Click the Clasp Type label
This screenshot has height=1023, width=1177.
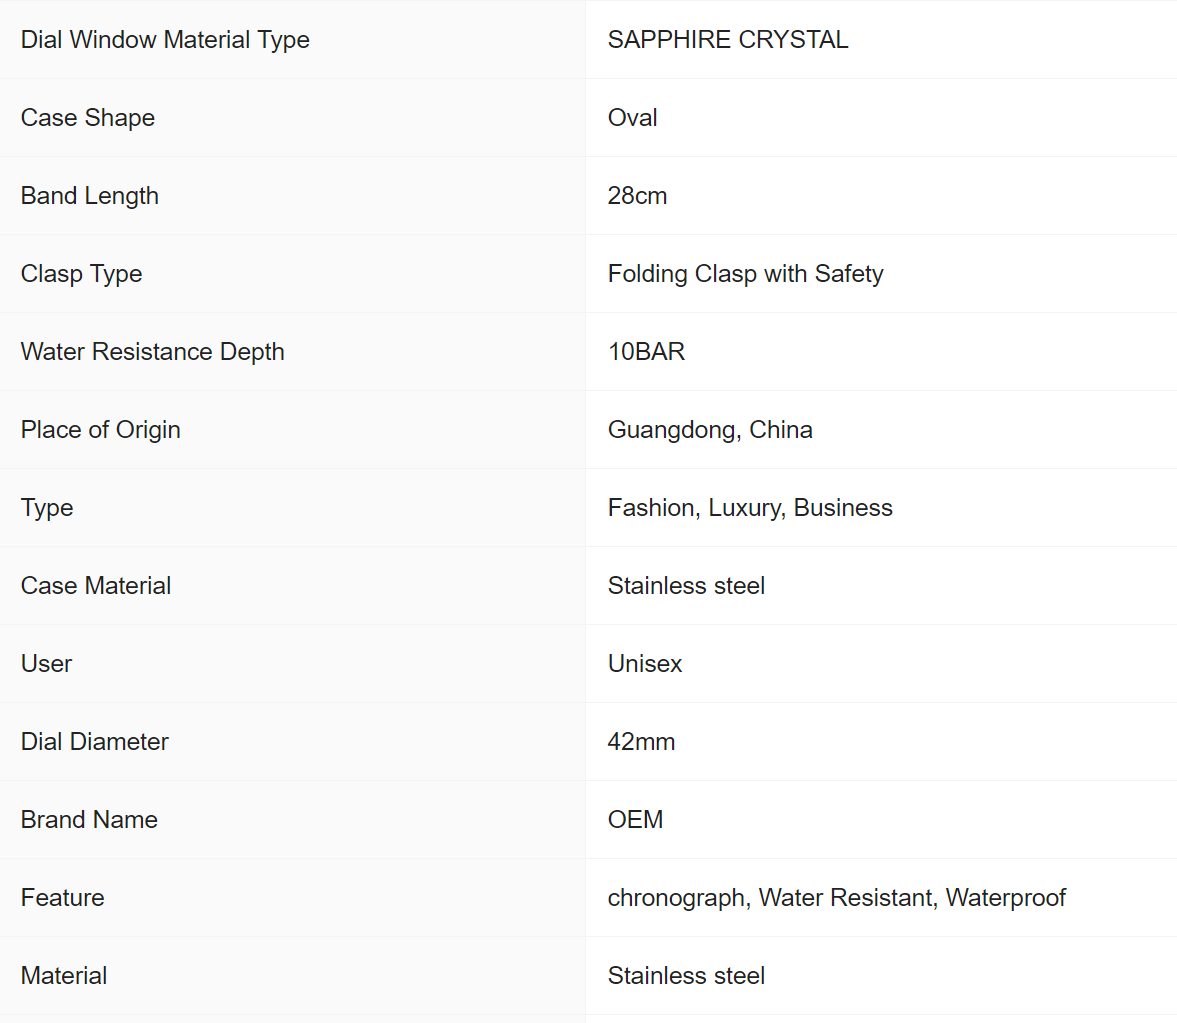tap(82, 274)
